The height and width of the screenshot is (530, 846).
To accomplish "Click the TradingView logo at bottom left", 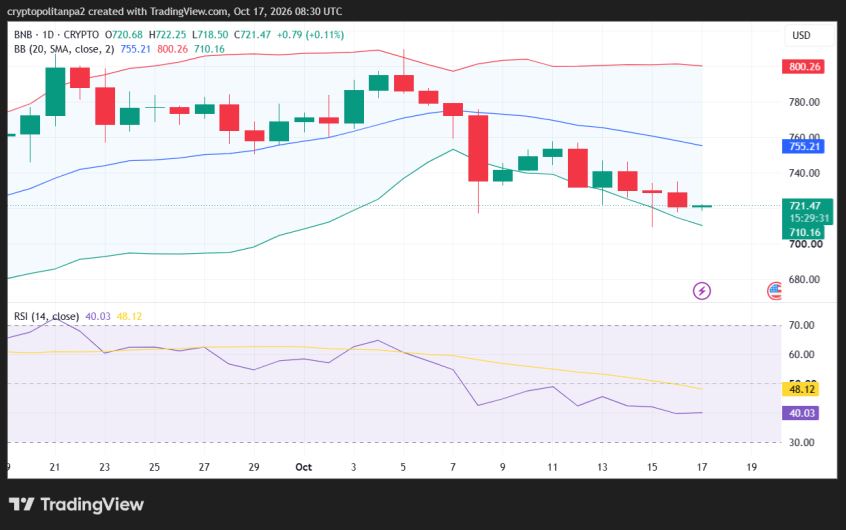I will (76, 505).
